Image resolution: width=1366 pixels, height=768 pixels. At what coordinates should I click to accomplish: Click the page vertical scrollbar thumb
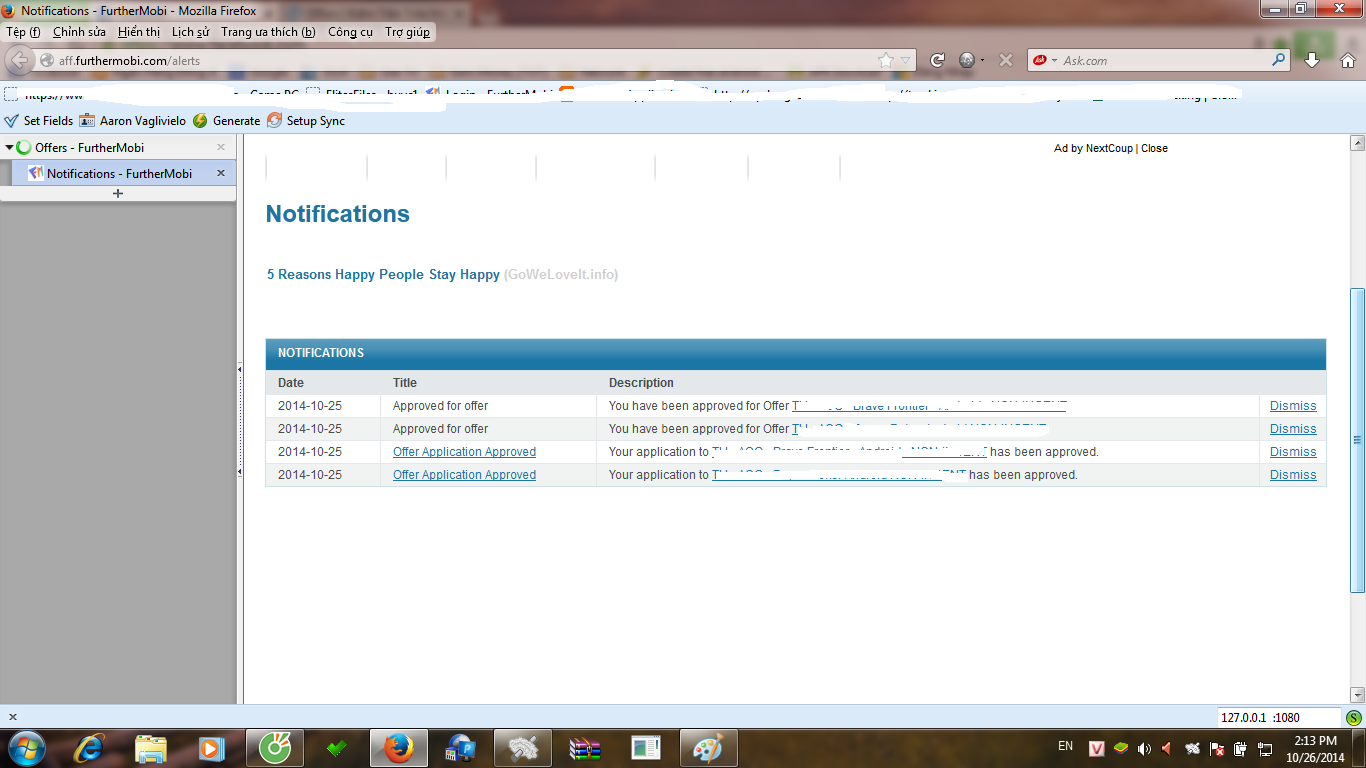1357,440
